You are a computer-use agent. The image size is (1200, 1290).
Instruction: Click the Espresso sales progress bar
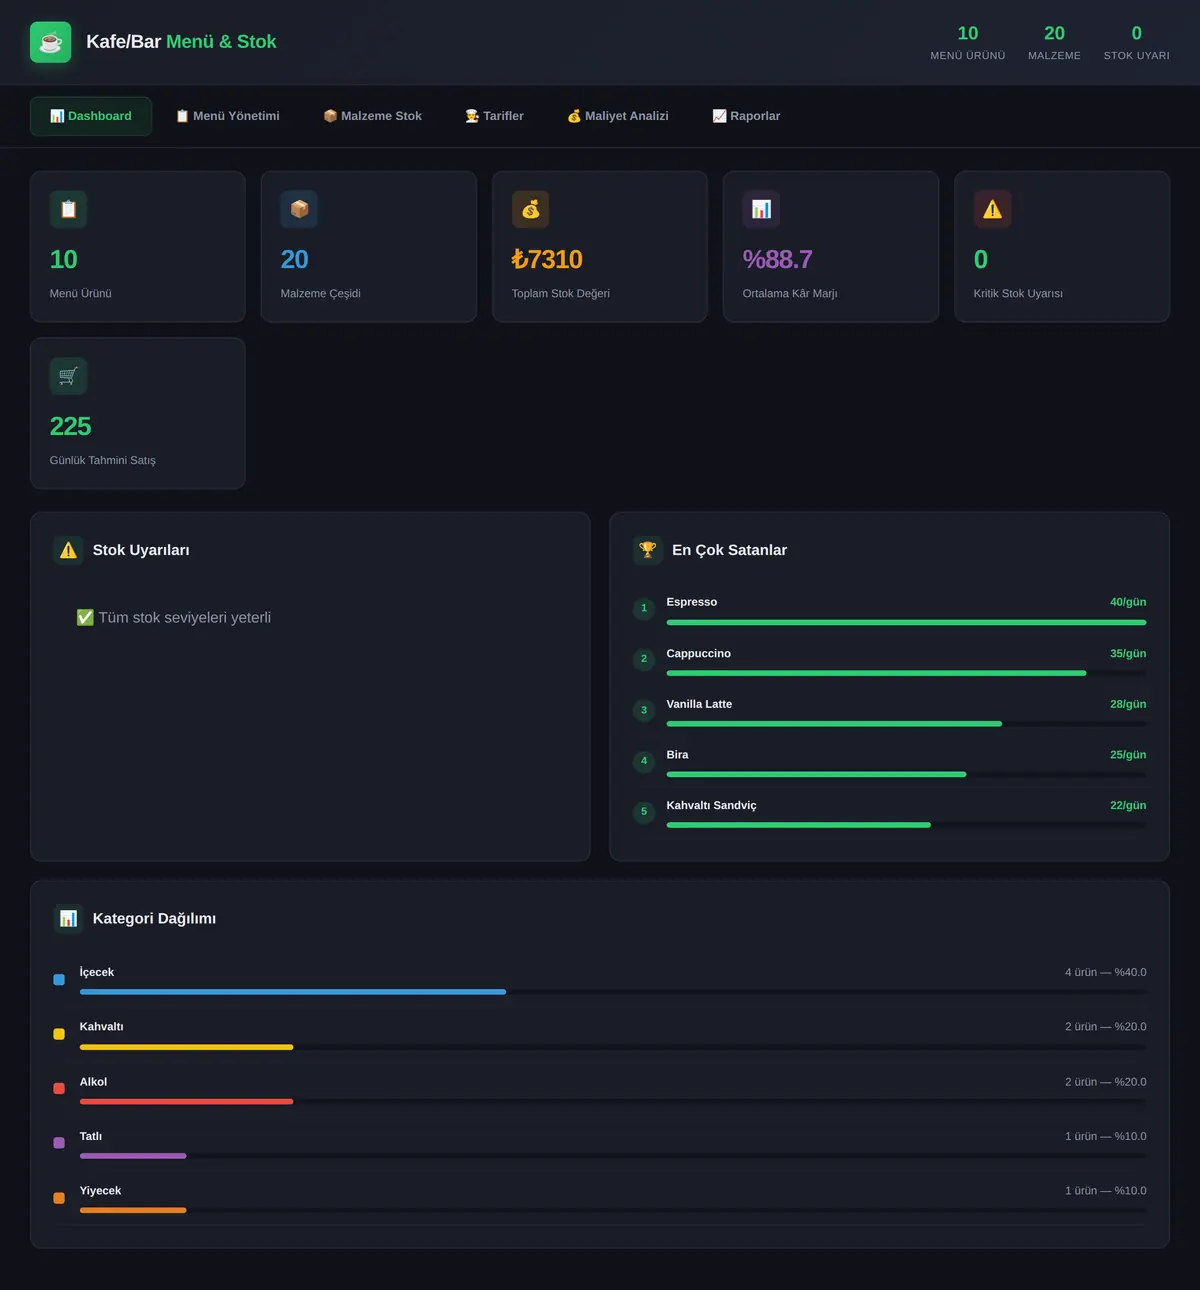point(906,622)
